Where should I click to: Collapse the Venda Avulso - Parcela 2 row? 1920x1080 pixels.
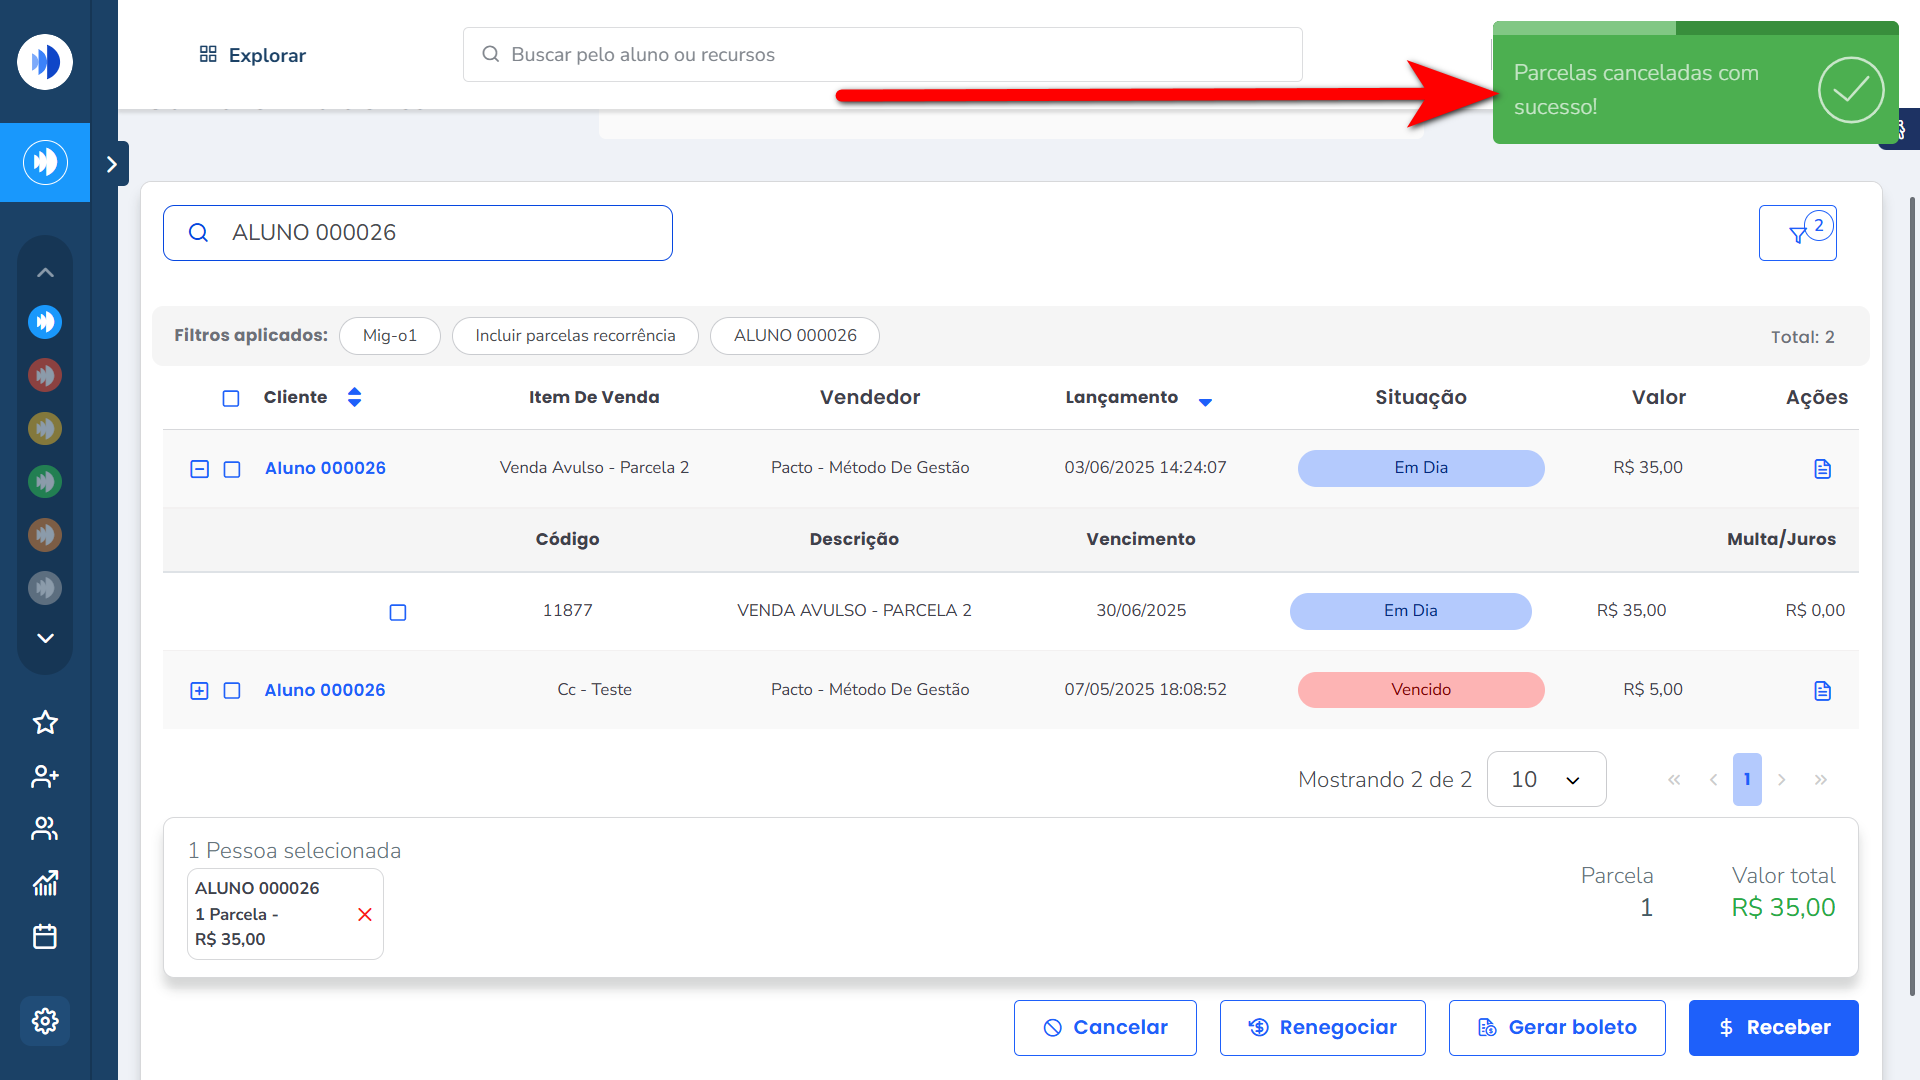point(199,469)
